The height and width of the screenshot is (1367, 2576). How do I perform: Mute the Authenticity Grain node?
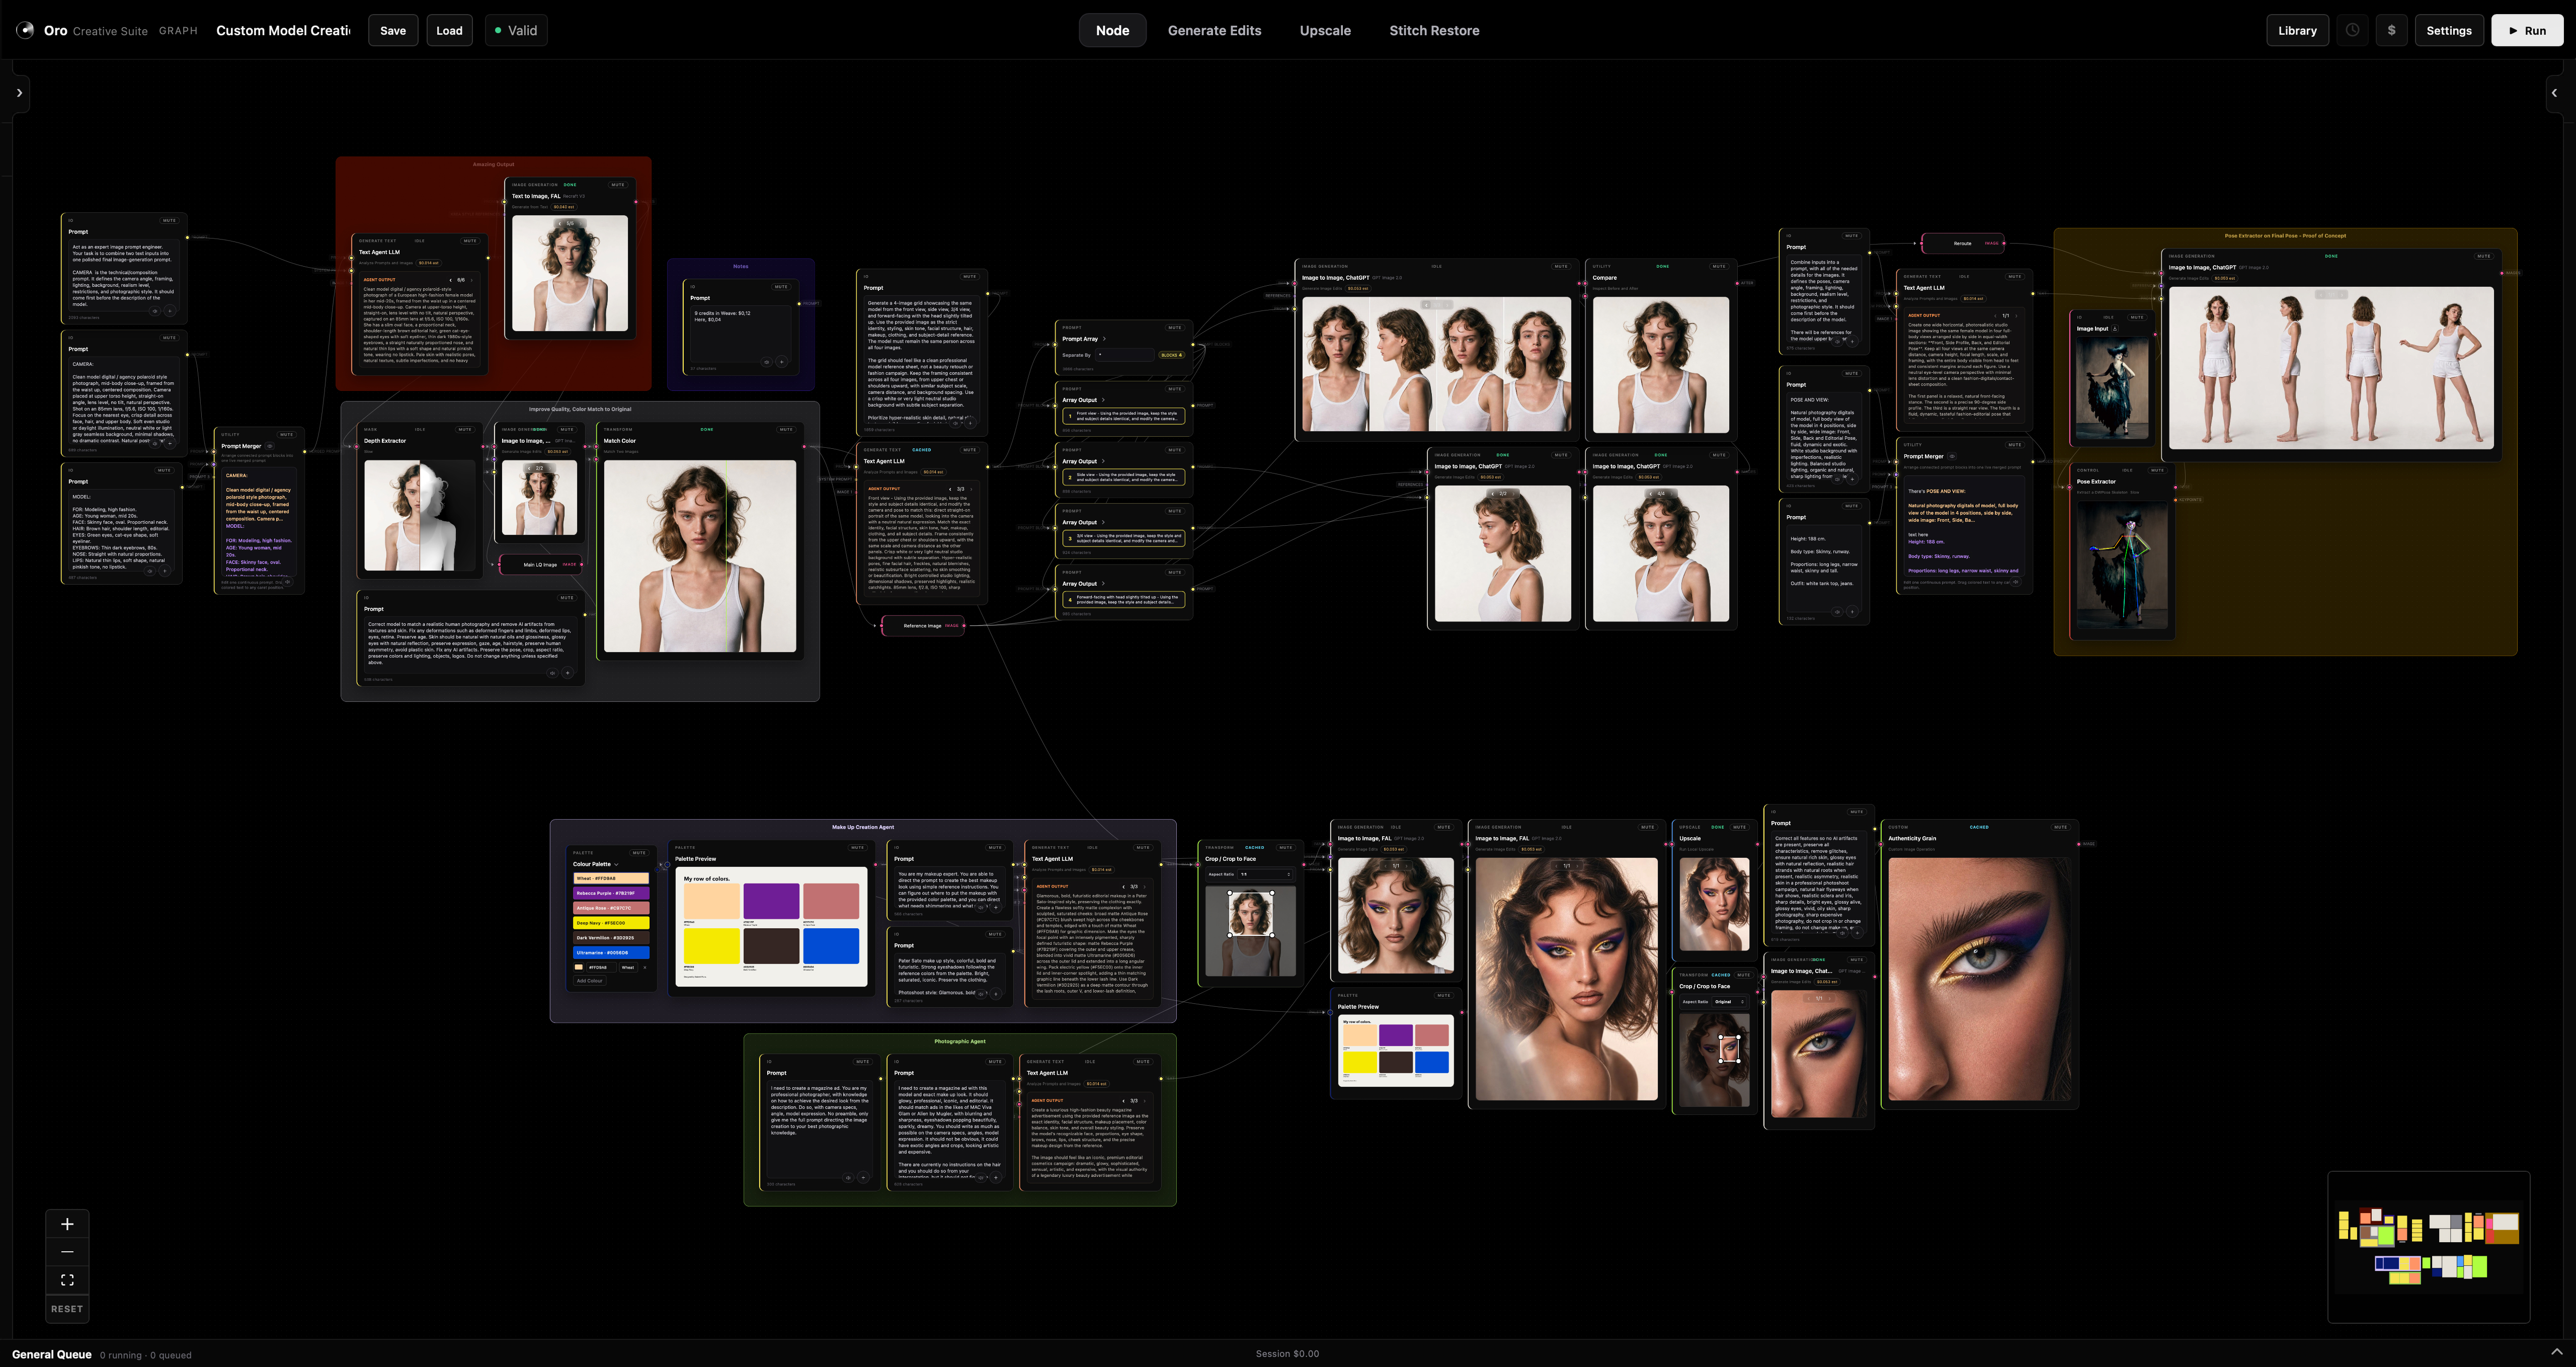pos(2060,827)
